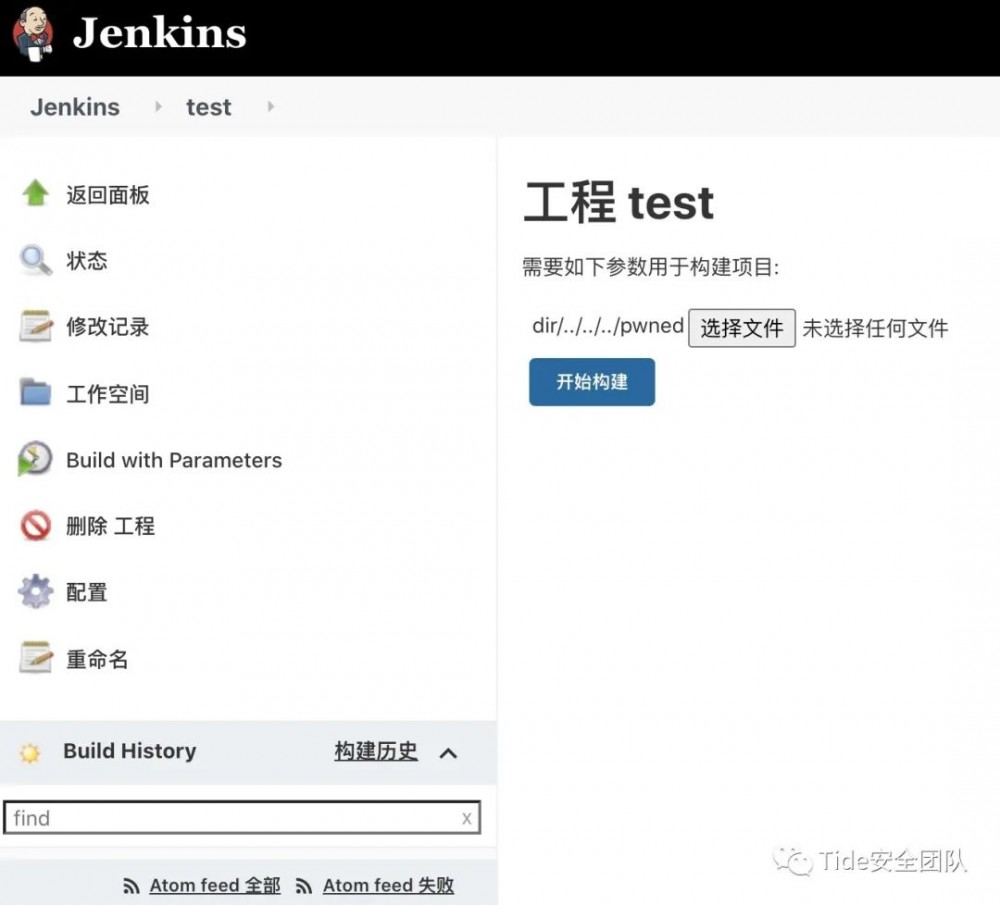Open 配置 using the gear icon
Viewport: 1000px width, 905px height.
pos(34,591)
